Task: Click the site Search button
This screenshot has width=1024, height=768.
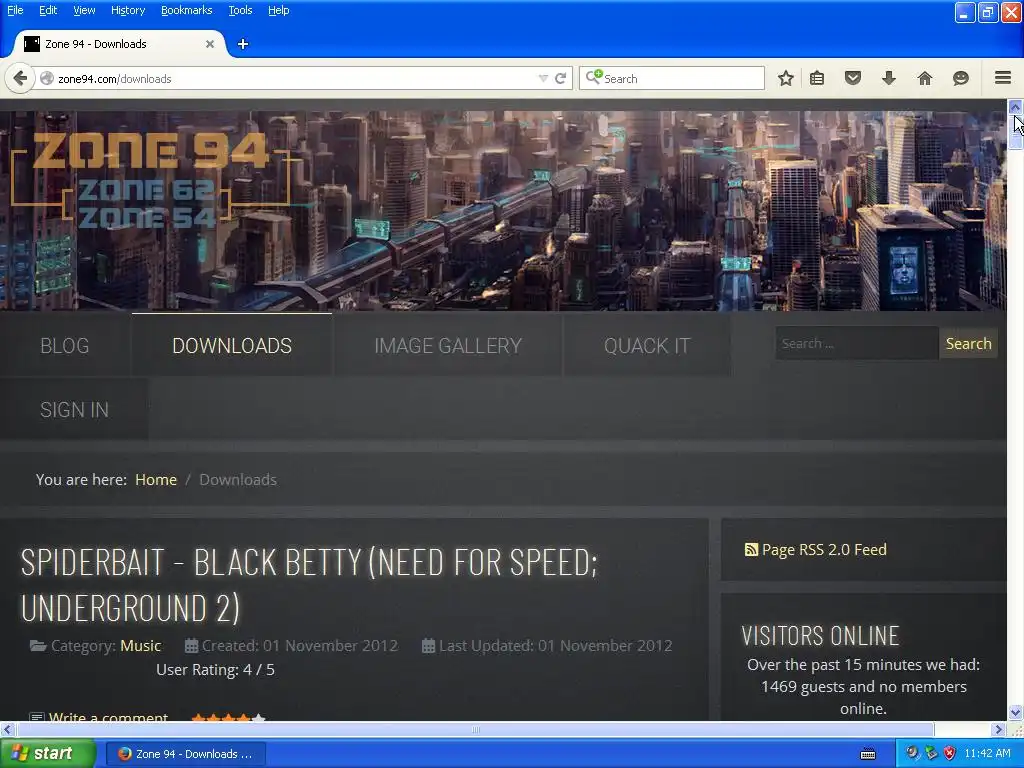Action: [x=968, y=344]
